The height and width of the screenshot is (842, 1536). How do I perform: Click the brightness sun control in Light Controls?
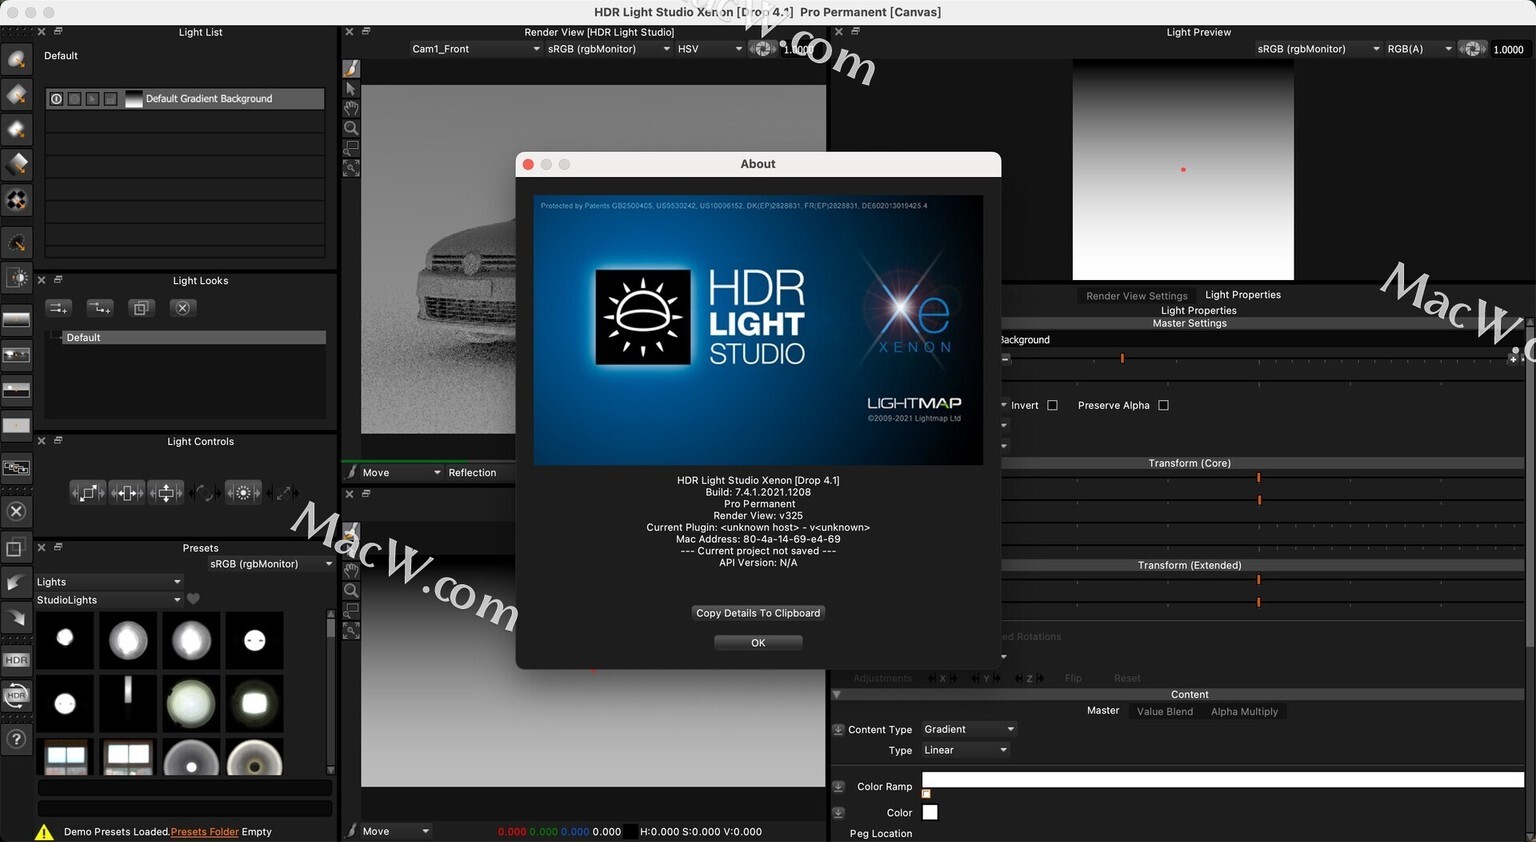pos(243,492)
